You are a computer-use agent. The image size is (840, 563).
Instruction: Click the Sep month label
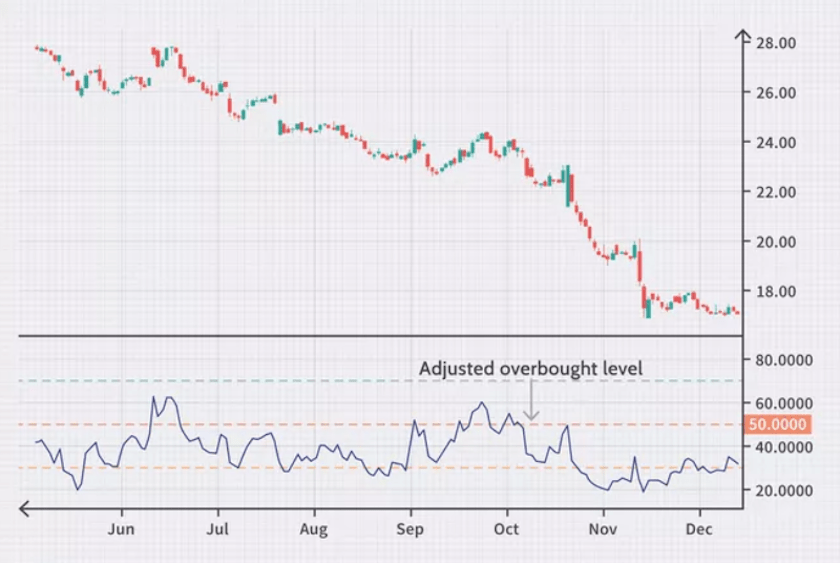tap(410, 530)
